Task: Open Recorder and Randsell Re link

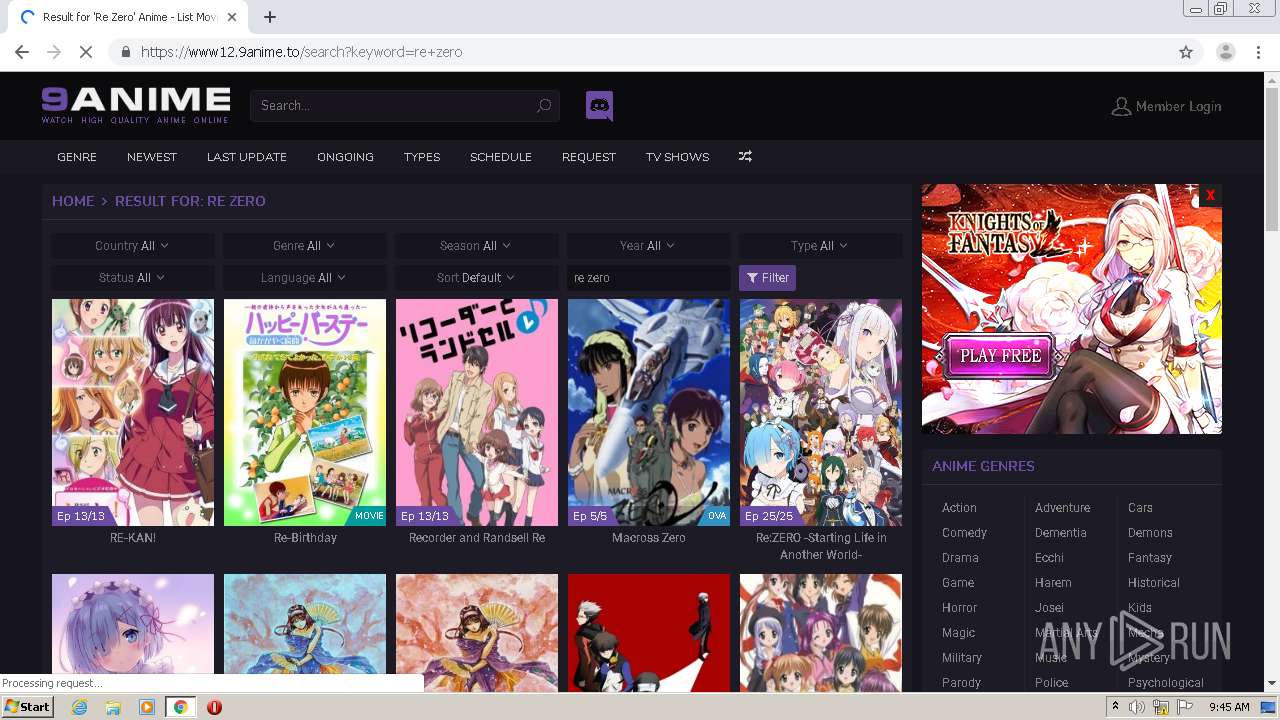Action: coord(477,538)
